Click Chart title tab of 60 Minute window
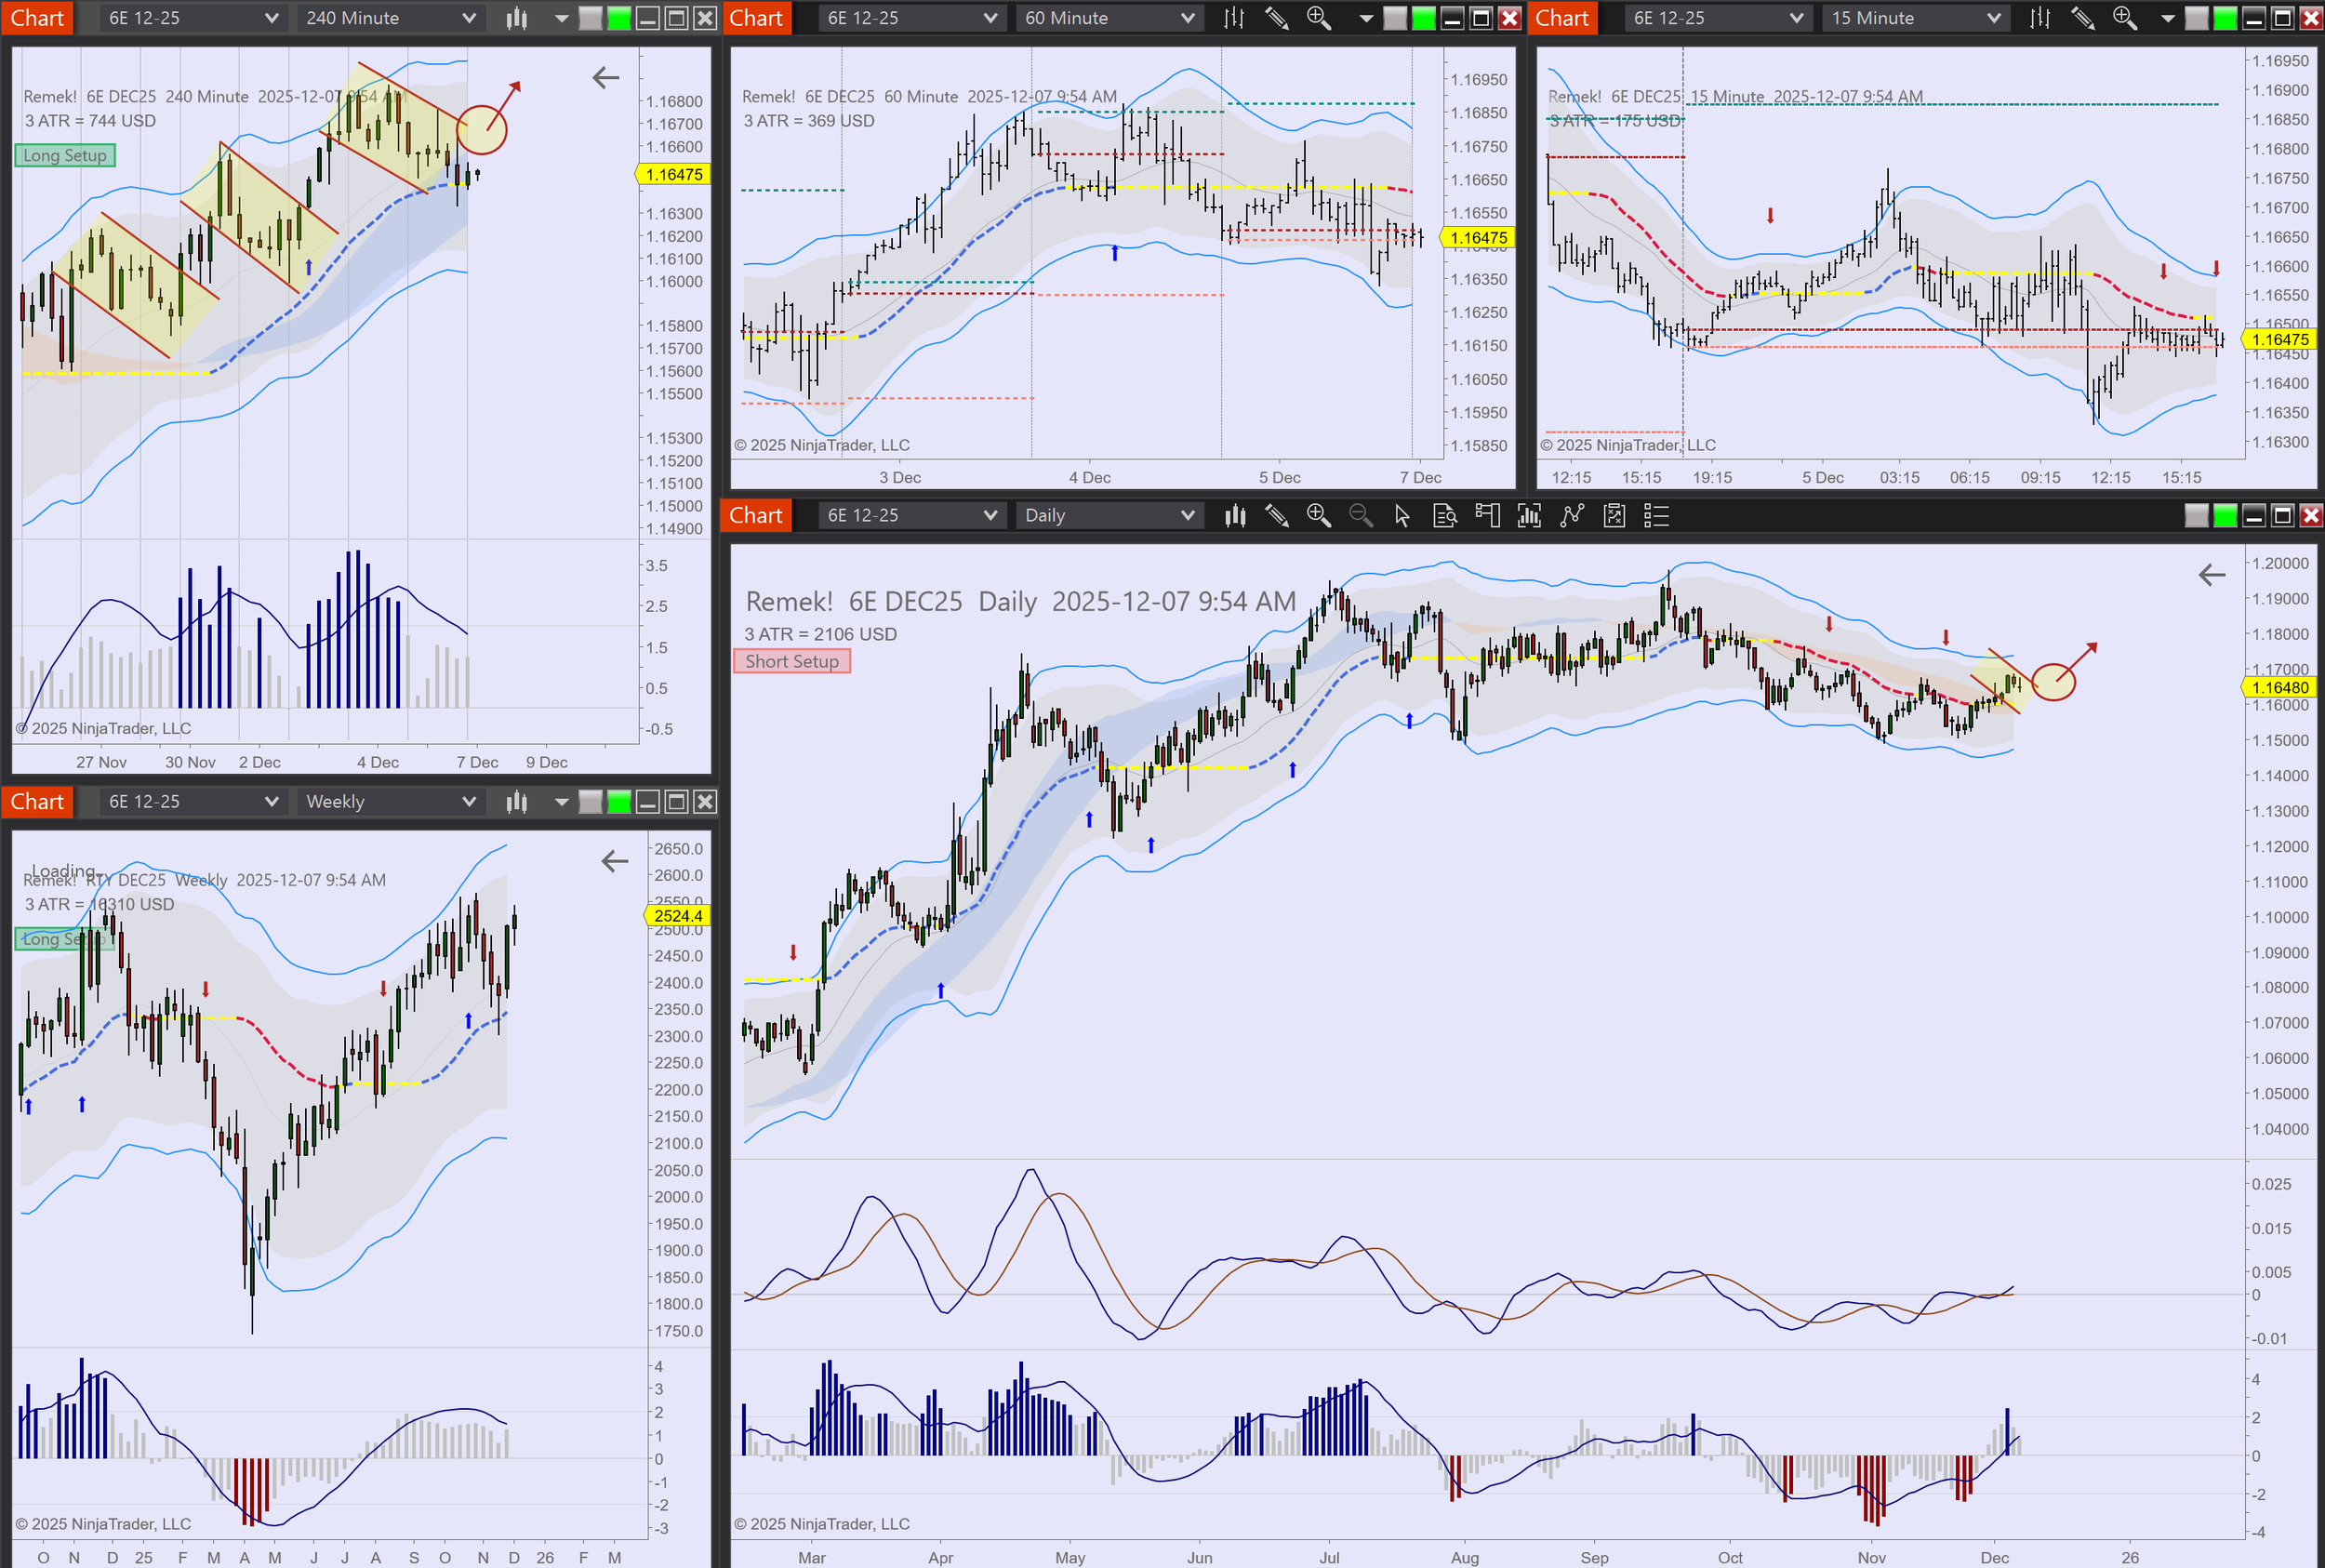 tap(756, 18)
